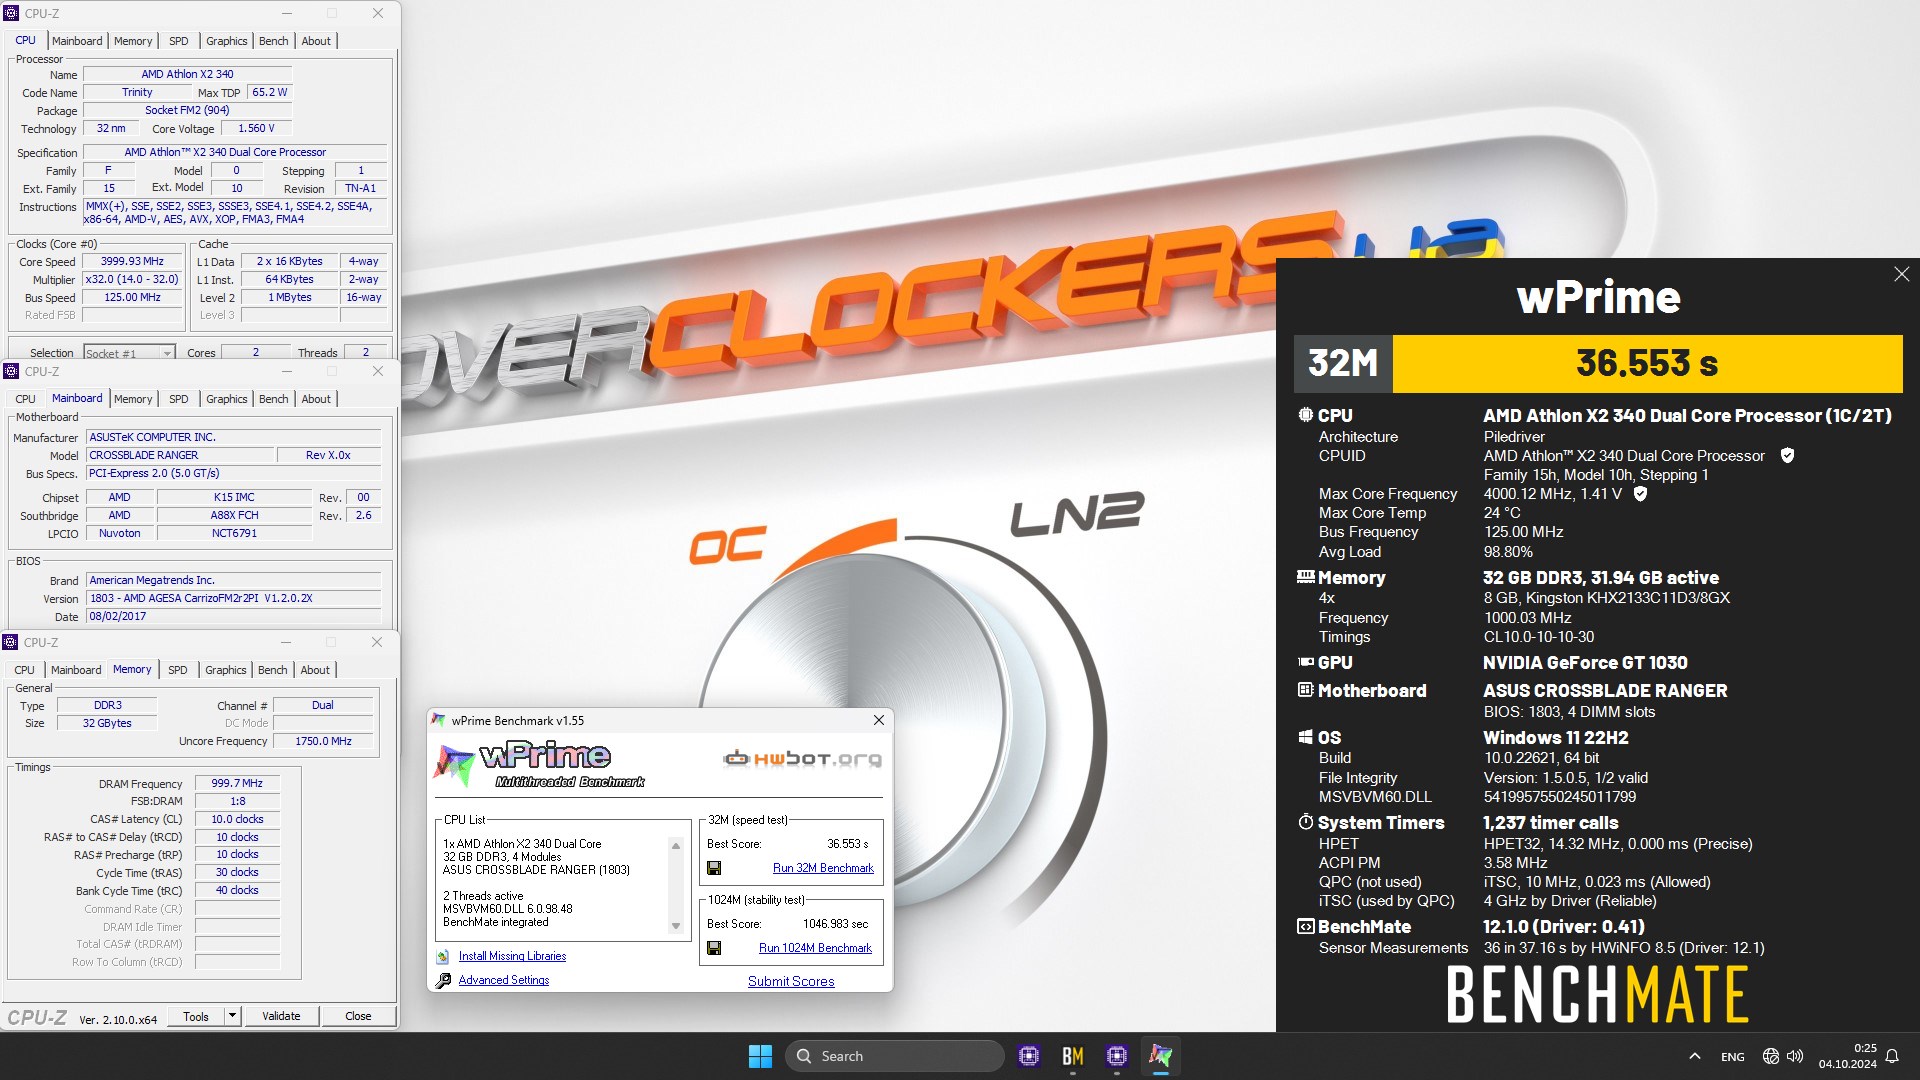Open the Memory tab in top CPU-Z window

click(x=133, y=41)
